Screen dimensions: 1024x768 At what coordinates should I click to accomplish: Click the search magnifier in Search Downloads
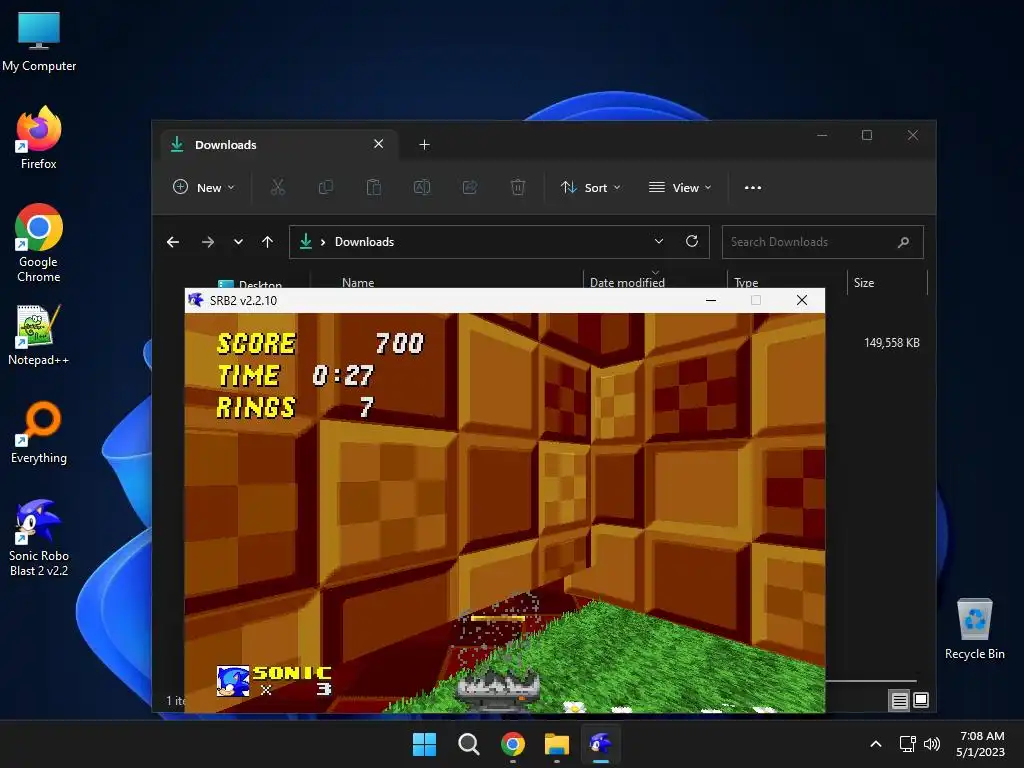coord(904,242)
